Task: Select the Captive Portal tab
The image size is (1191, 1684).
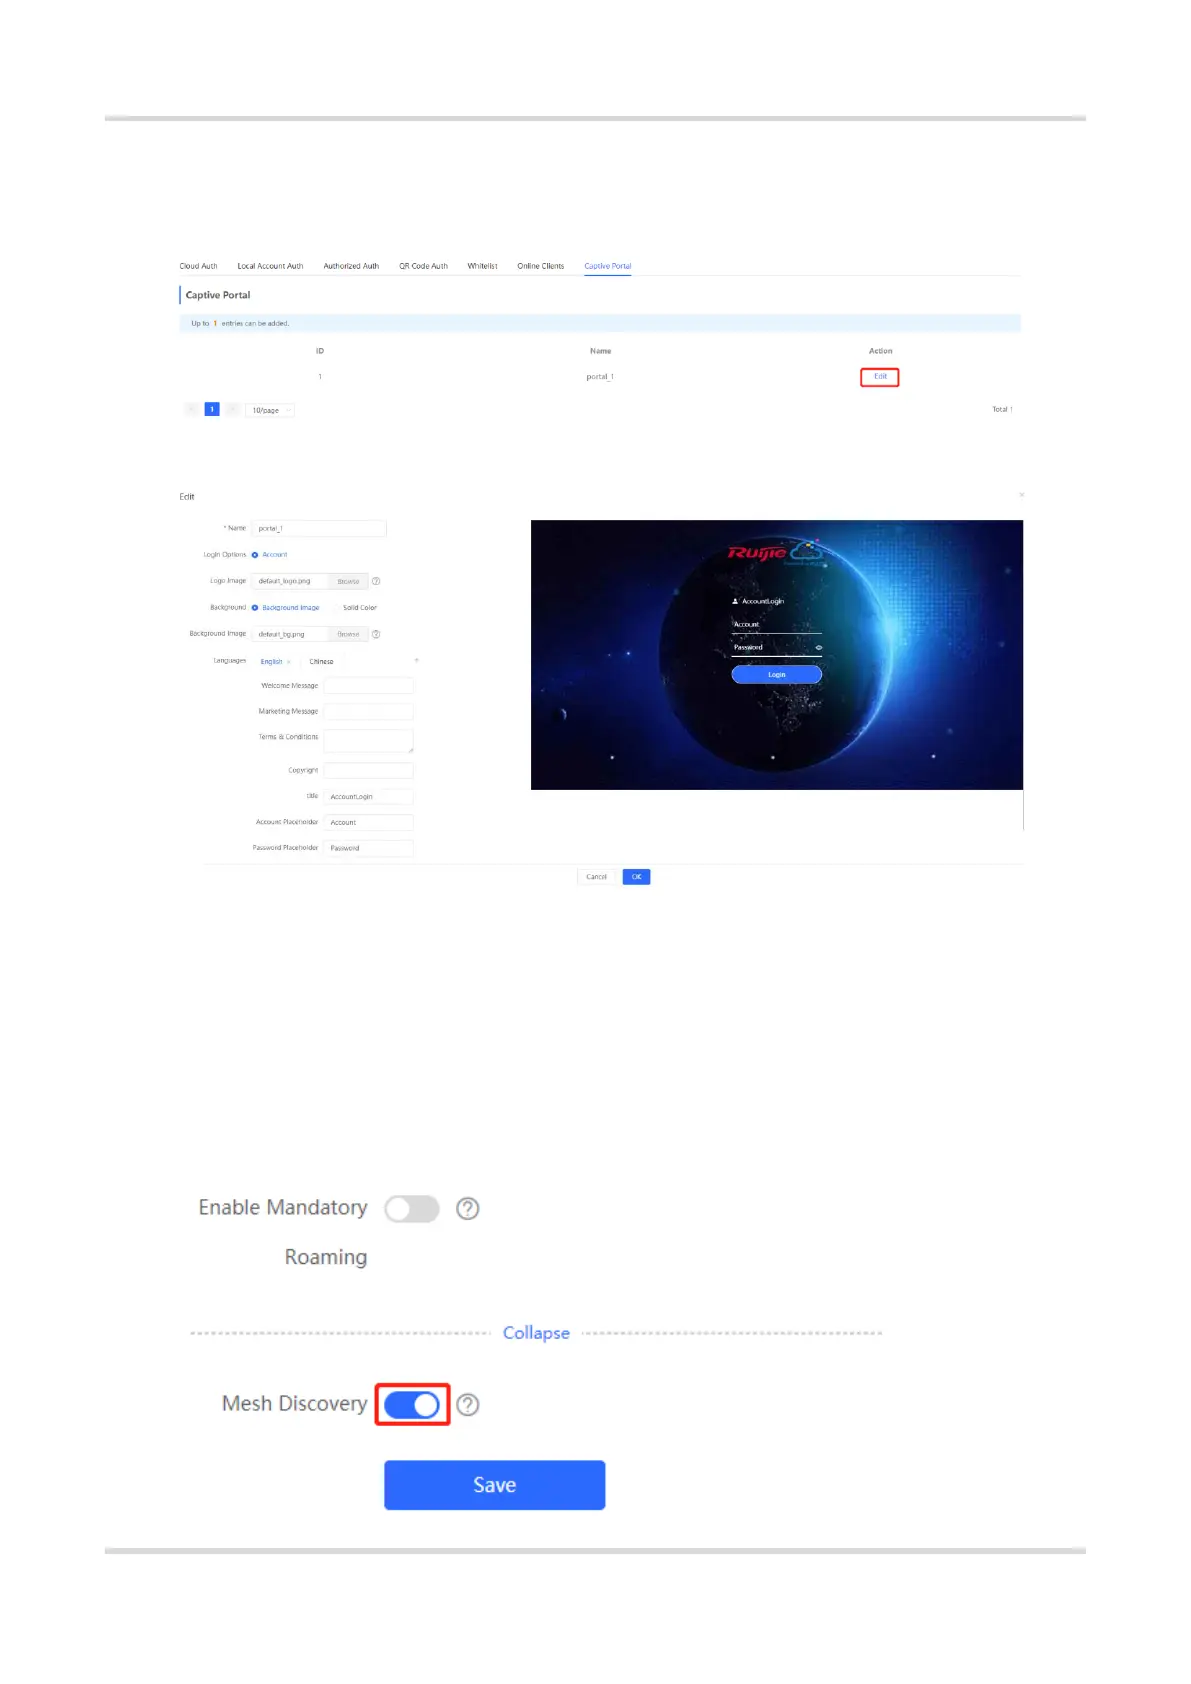Action: click(x=608, y=266)
